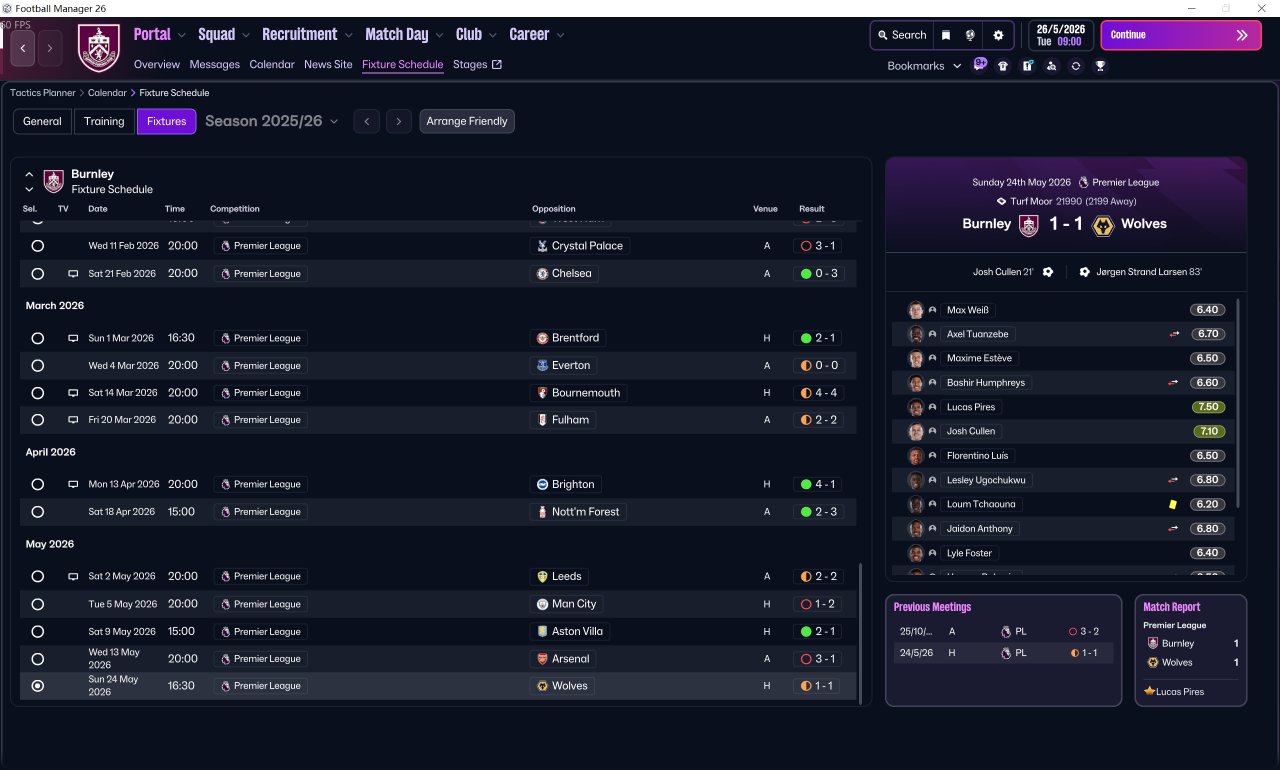Click the scouting search icon in bookmarks bar
Image resolution: width=1280 pixels, height=770 pixels.
click(x=1051, y=66)
